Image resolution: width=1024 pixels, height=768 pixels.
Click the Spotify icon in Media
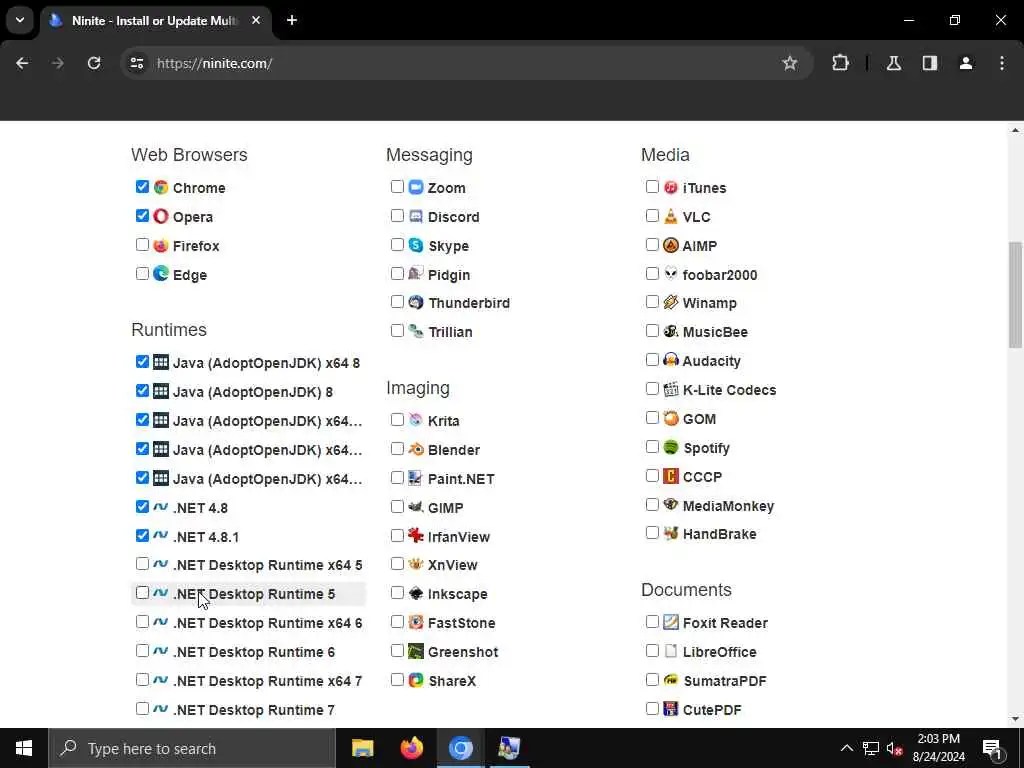[x=671, y=447]
